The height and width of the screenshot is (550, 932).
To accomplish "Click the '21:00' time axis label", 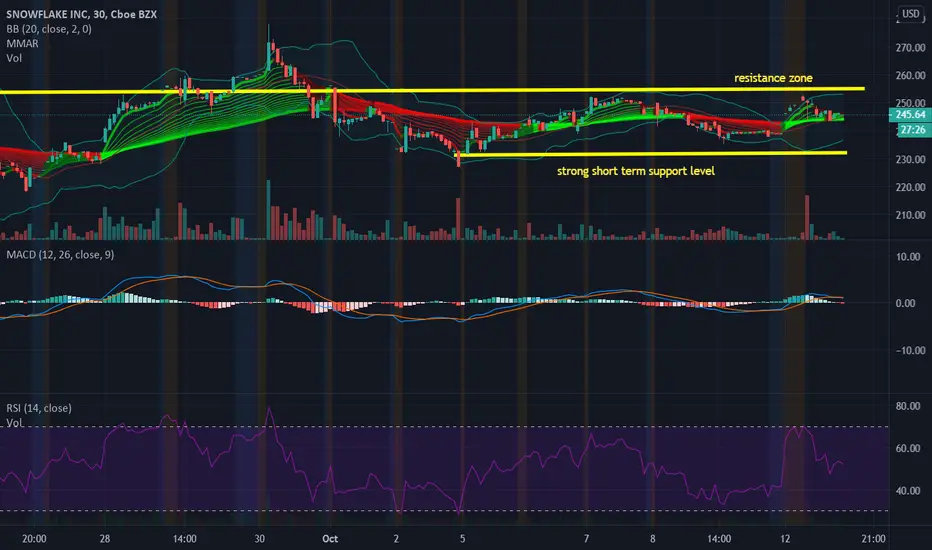I will 873,539.
